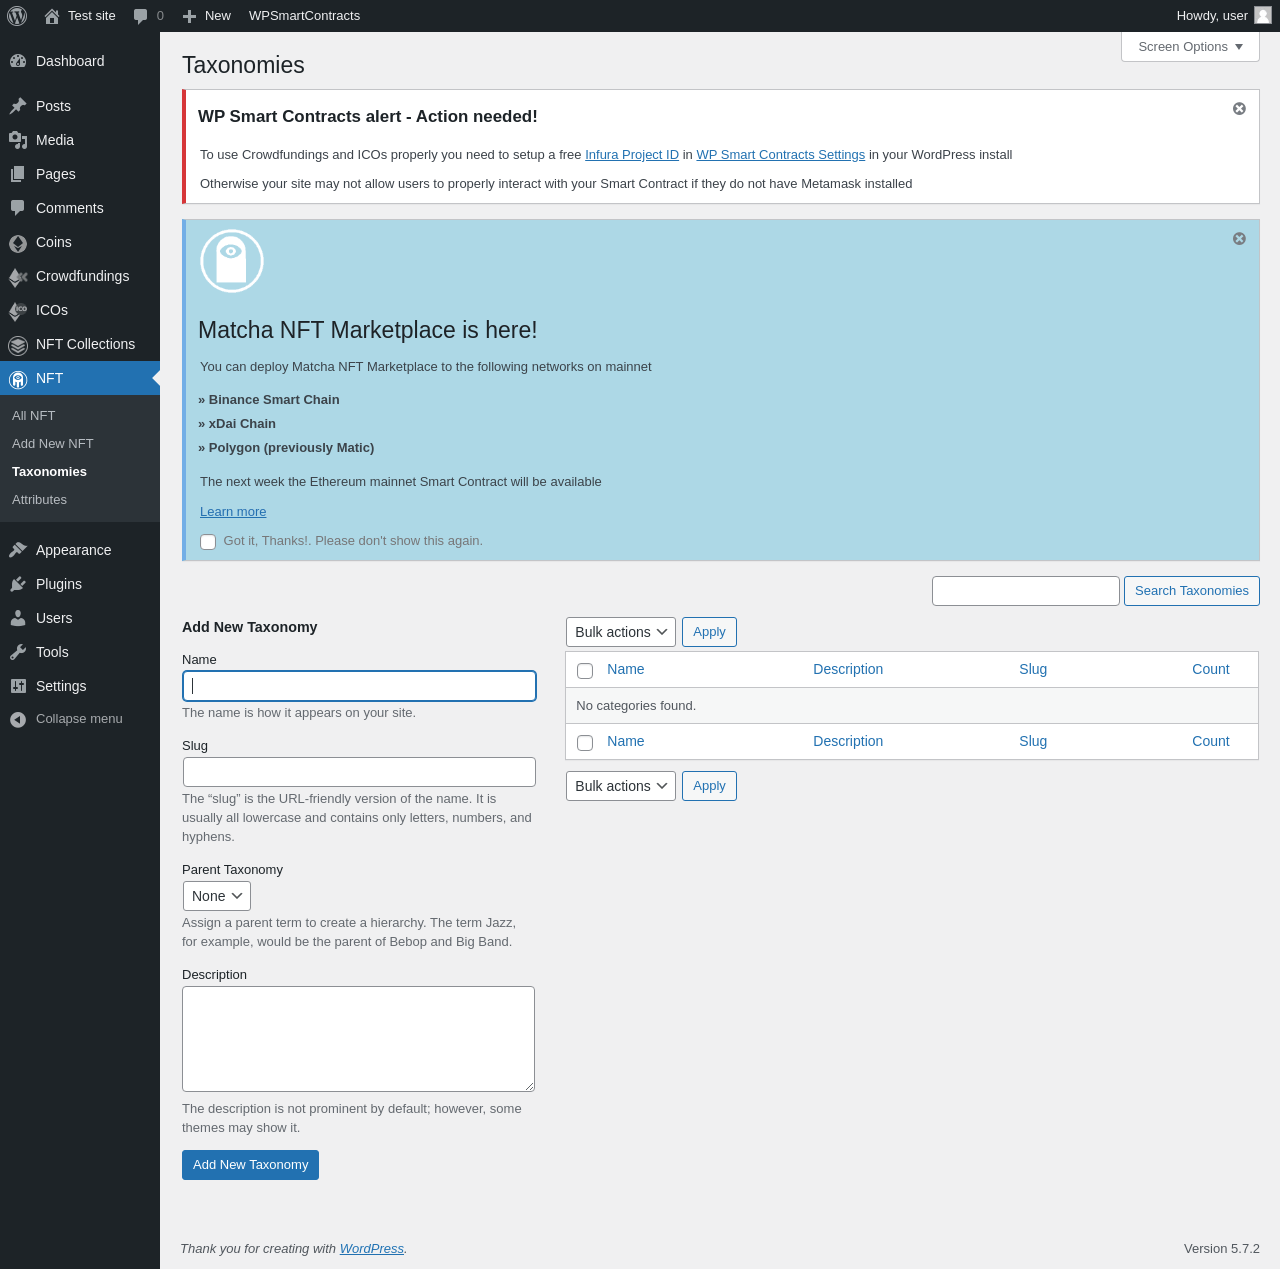This screenshot has height=1269, width=1280.
Task: Click the Crowdfundings icon in sidebar
Action: coord(18,277)
